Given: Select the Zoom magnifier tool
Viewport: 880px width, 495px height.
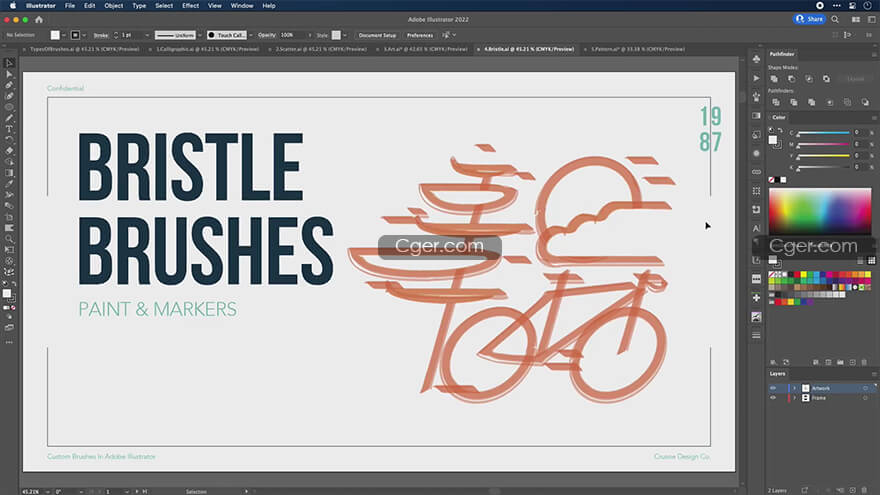Looking at the screenshot, I should pyautogui.click(x=9, y=239).
